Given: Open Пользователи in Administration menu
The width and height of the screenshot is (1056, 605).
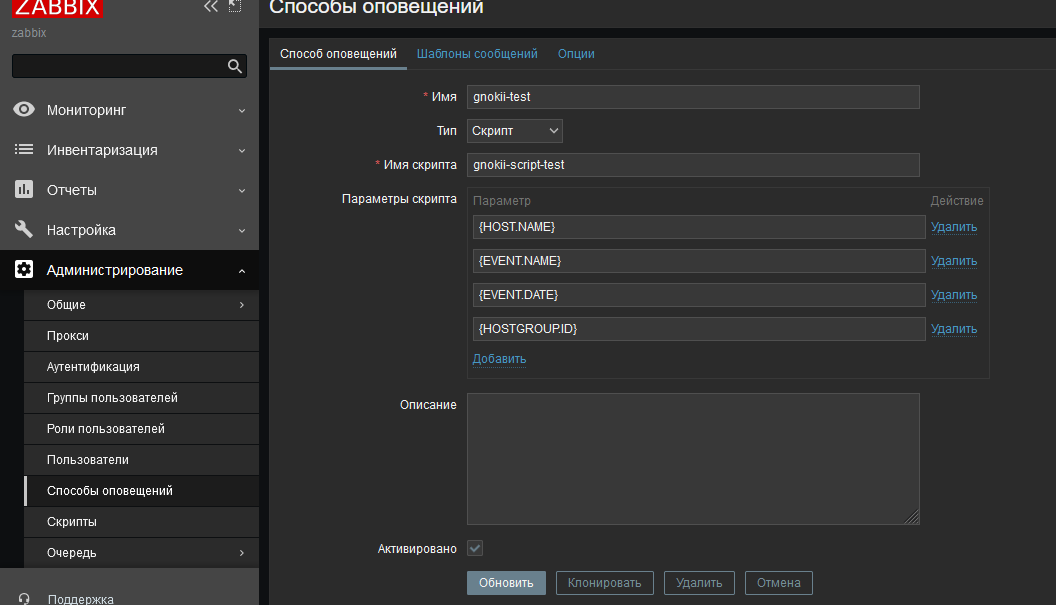Looking at the screenshot, I should [88, 460].
